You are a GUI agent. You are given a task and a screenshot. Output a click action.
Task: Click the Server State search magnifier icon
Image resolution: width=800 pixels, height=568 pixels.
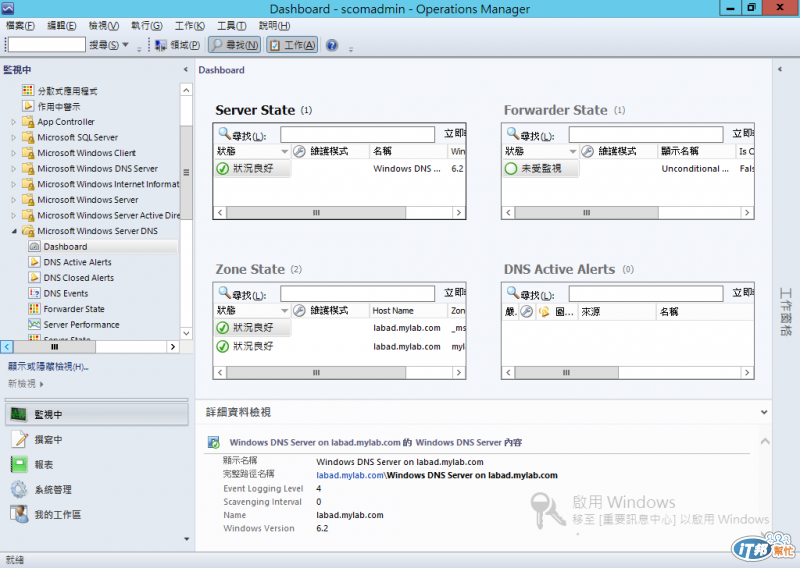224,133
